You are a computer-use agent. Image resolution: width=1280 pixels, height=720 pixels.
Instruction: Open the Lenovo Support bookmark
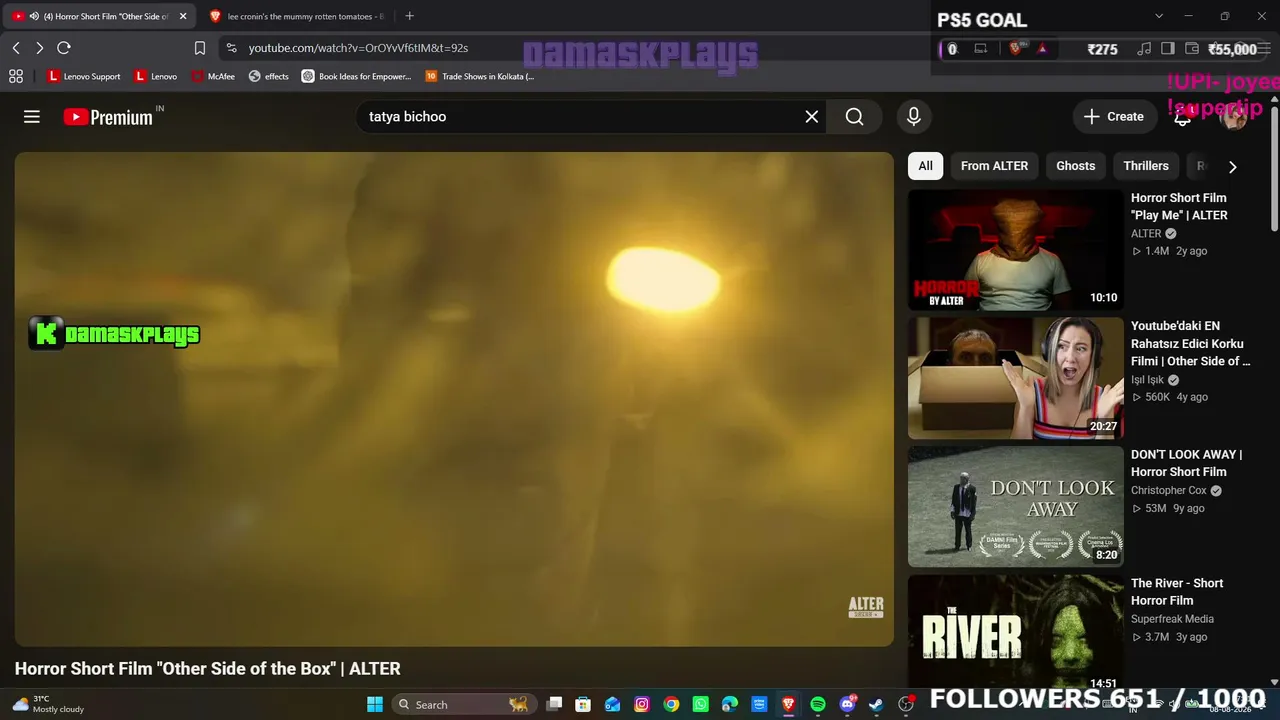[x=84, y=76]
